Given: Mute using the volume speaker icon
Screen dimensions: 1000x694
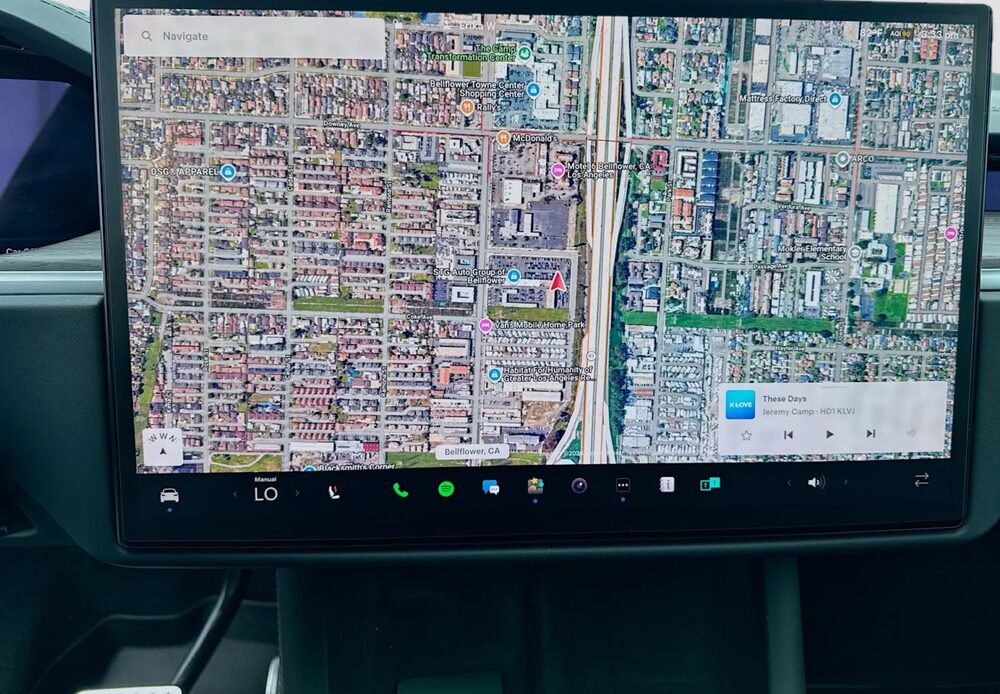Looking at the screenshot, I should (x=816, y=482).
